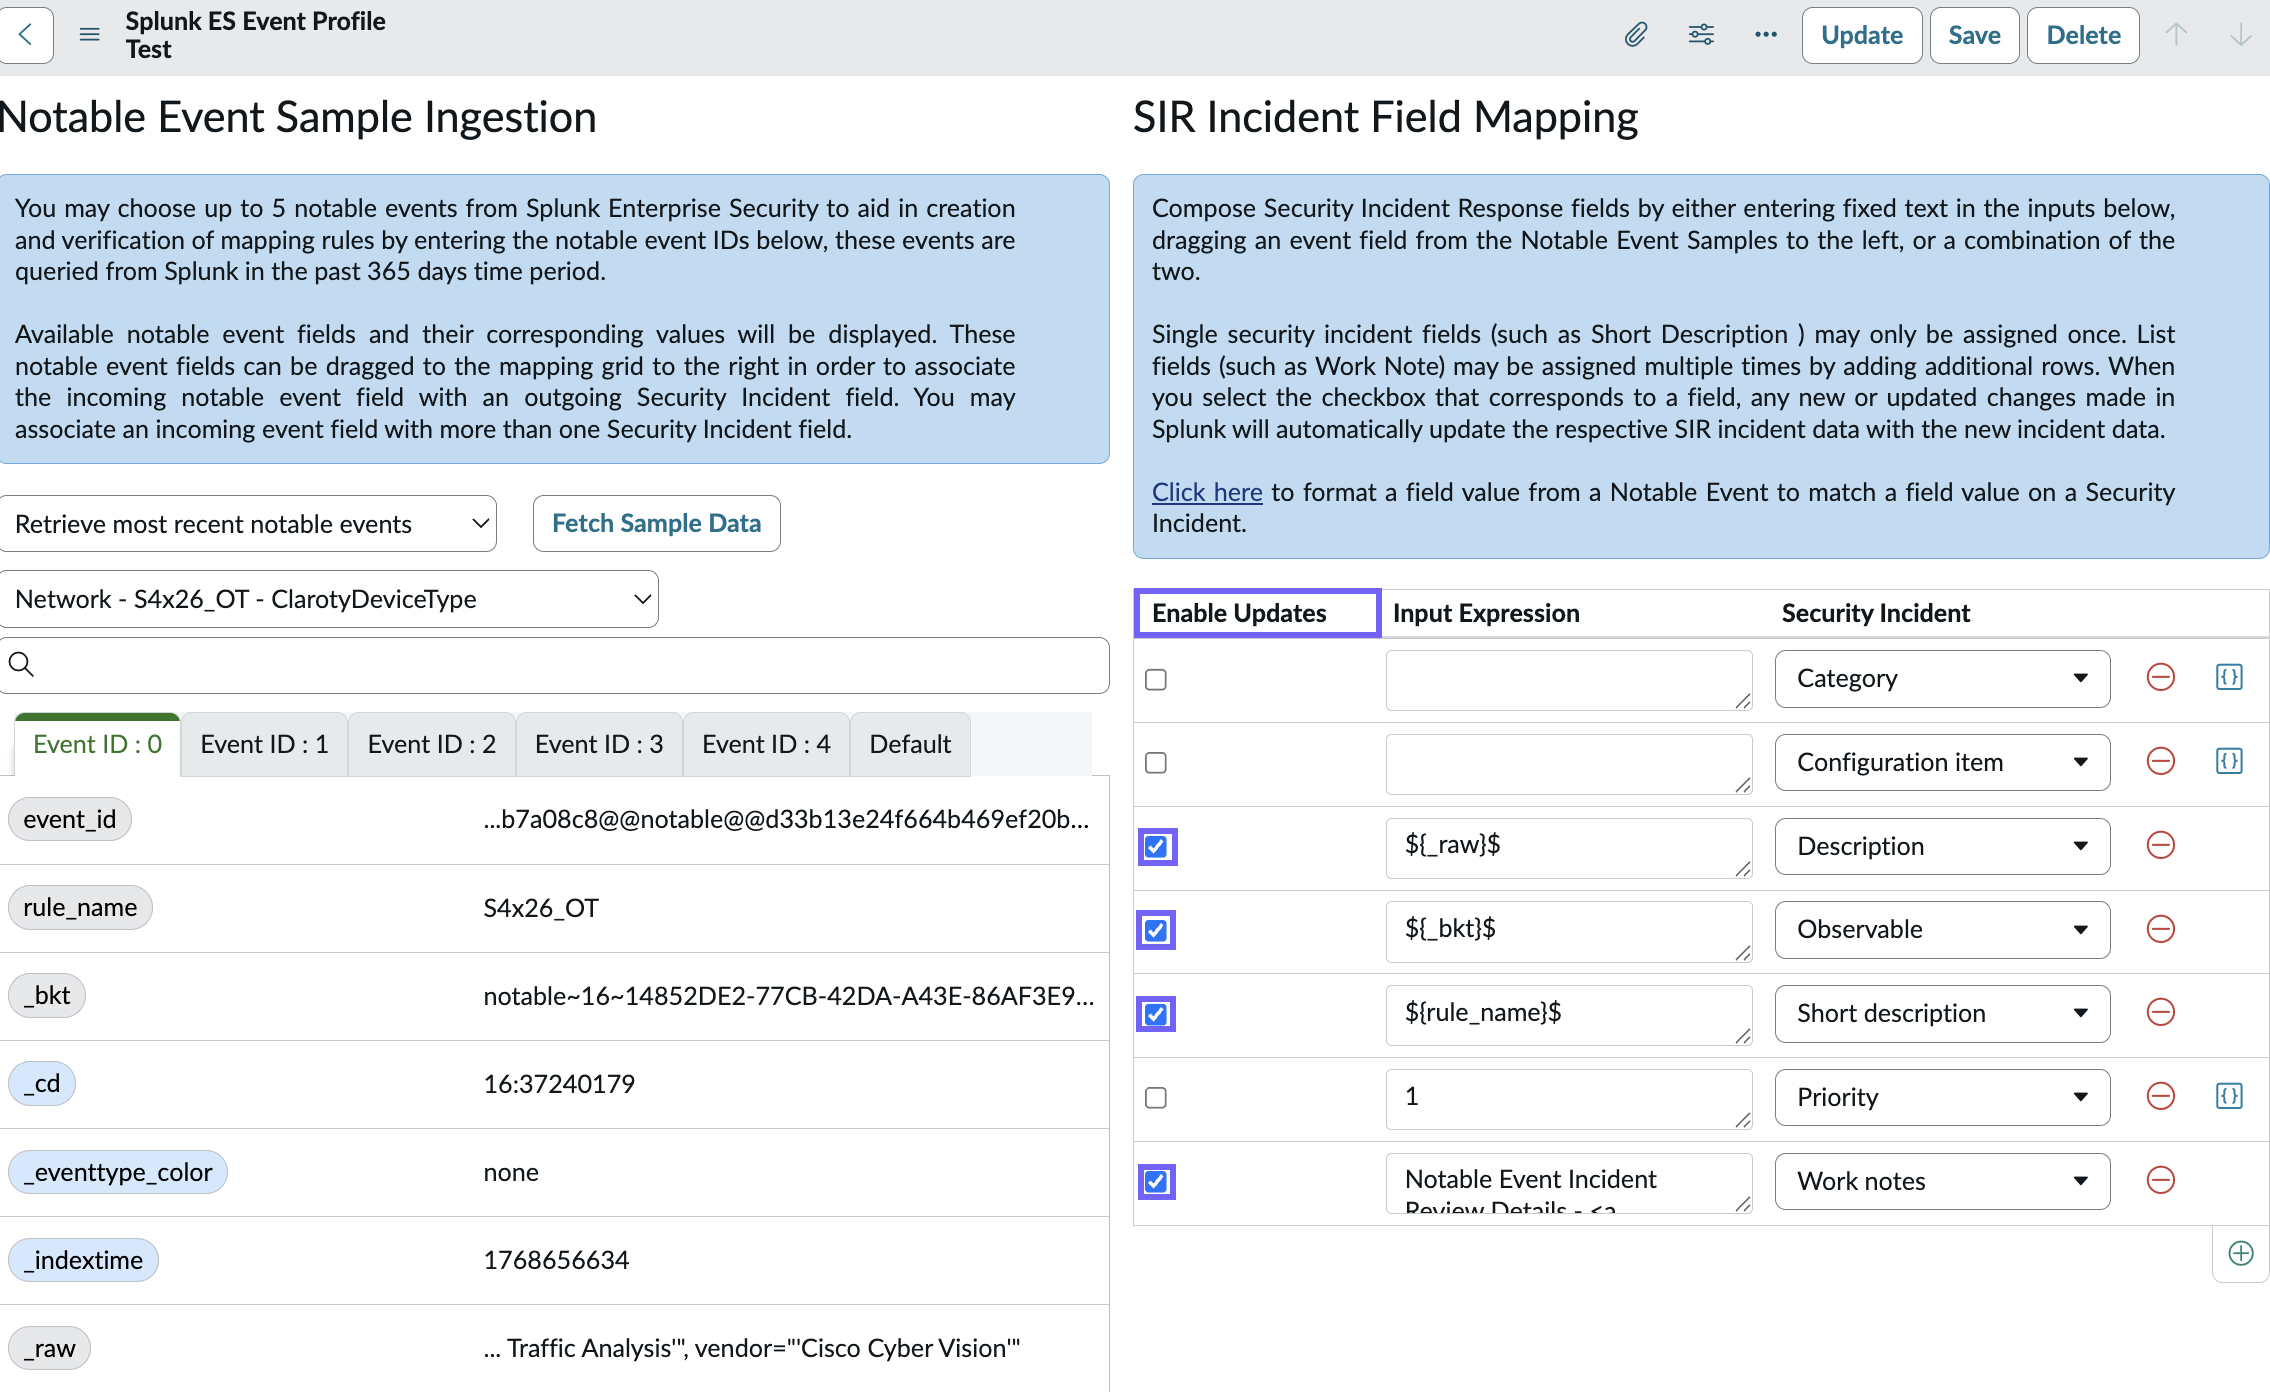Select the Event ID : 0 tab
The width and height of the screenshot is (2270, 1392).
click(98, 745)
